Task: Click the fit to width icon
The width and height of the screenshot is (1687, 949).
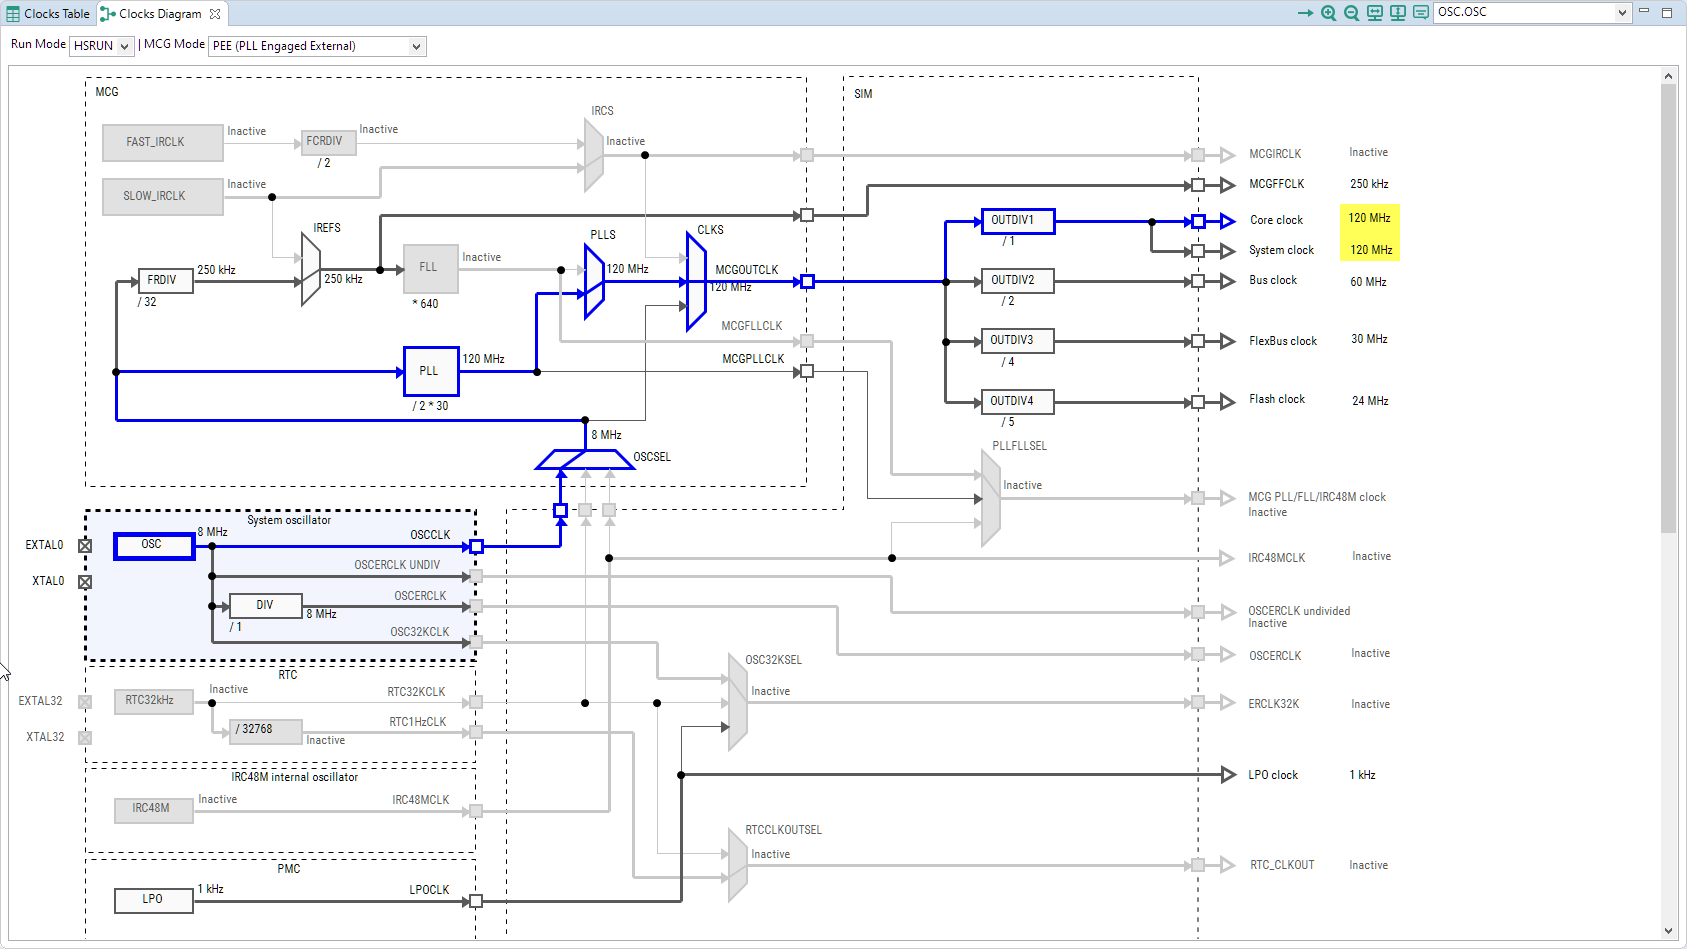Action: point(1375,13)
